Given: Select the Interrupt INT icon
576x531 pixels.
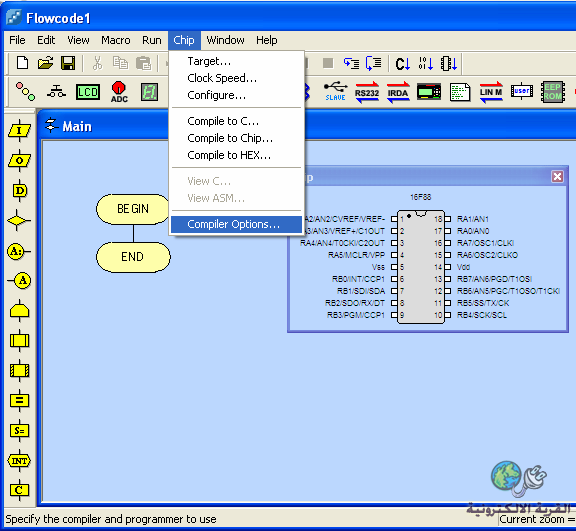Looking at the screenshot, I should click(19, 460).
